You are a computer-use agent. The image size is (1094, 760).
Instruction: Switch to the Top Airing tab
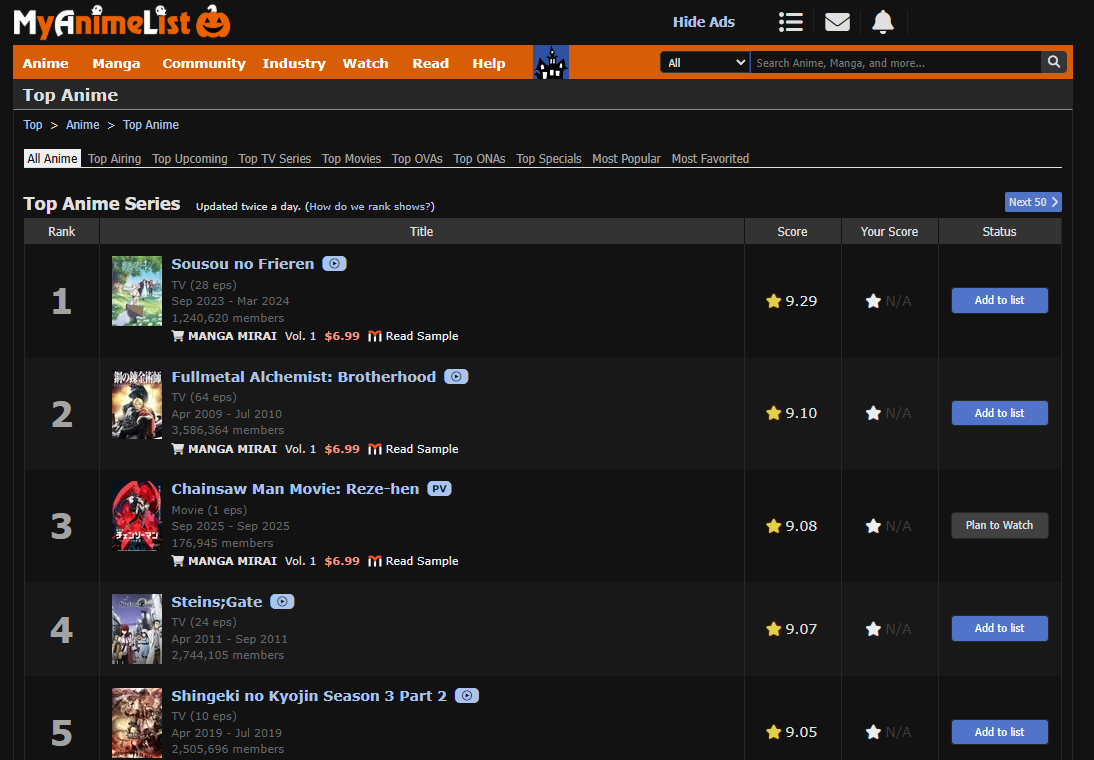click(x=114, y=158)
